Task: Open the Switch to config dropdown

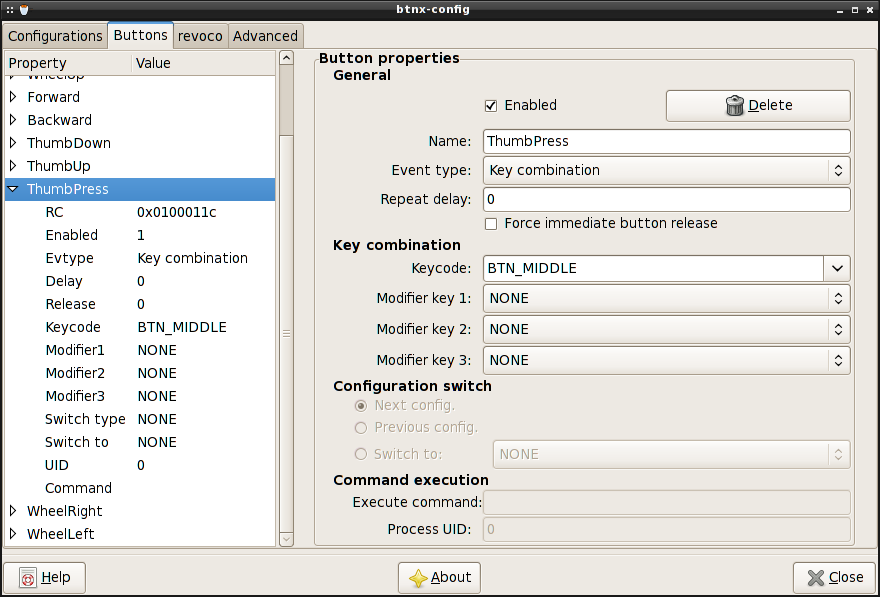Action: pos(672,454)
